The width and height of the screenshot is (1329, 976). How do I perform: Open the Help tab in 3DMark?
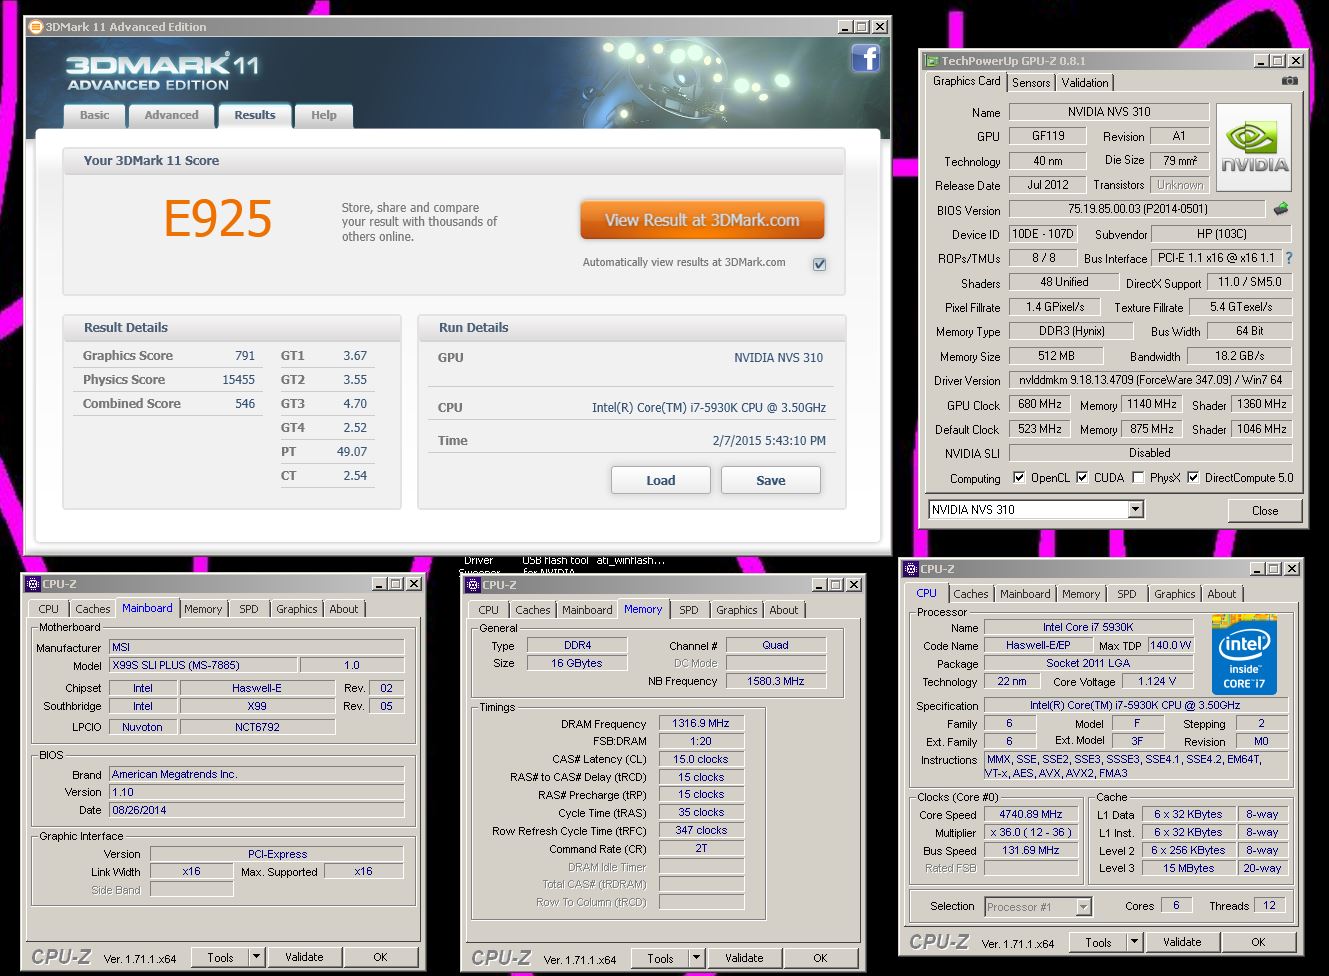pos(323,115)
